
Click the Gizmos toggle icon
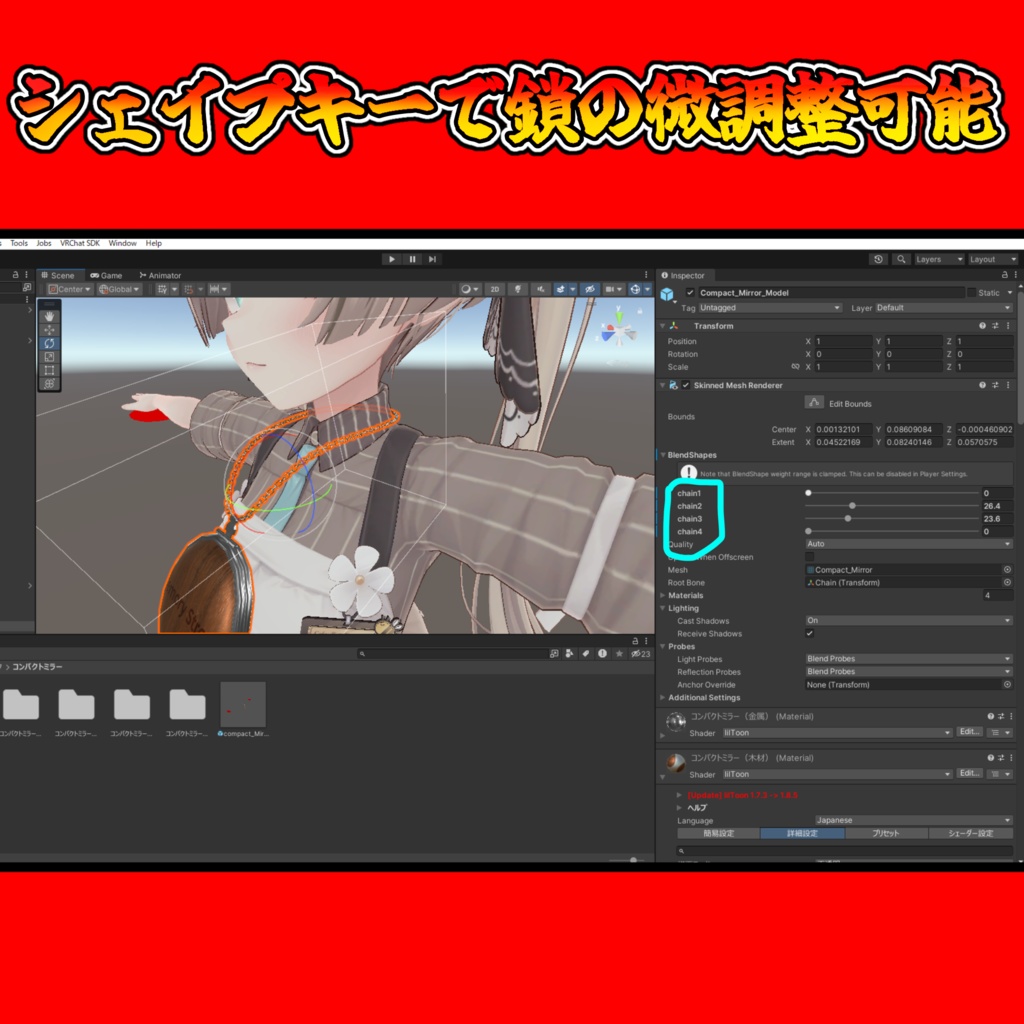[635, 289]
